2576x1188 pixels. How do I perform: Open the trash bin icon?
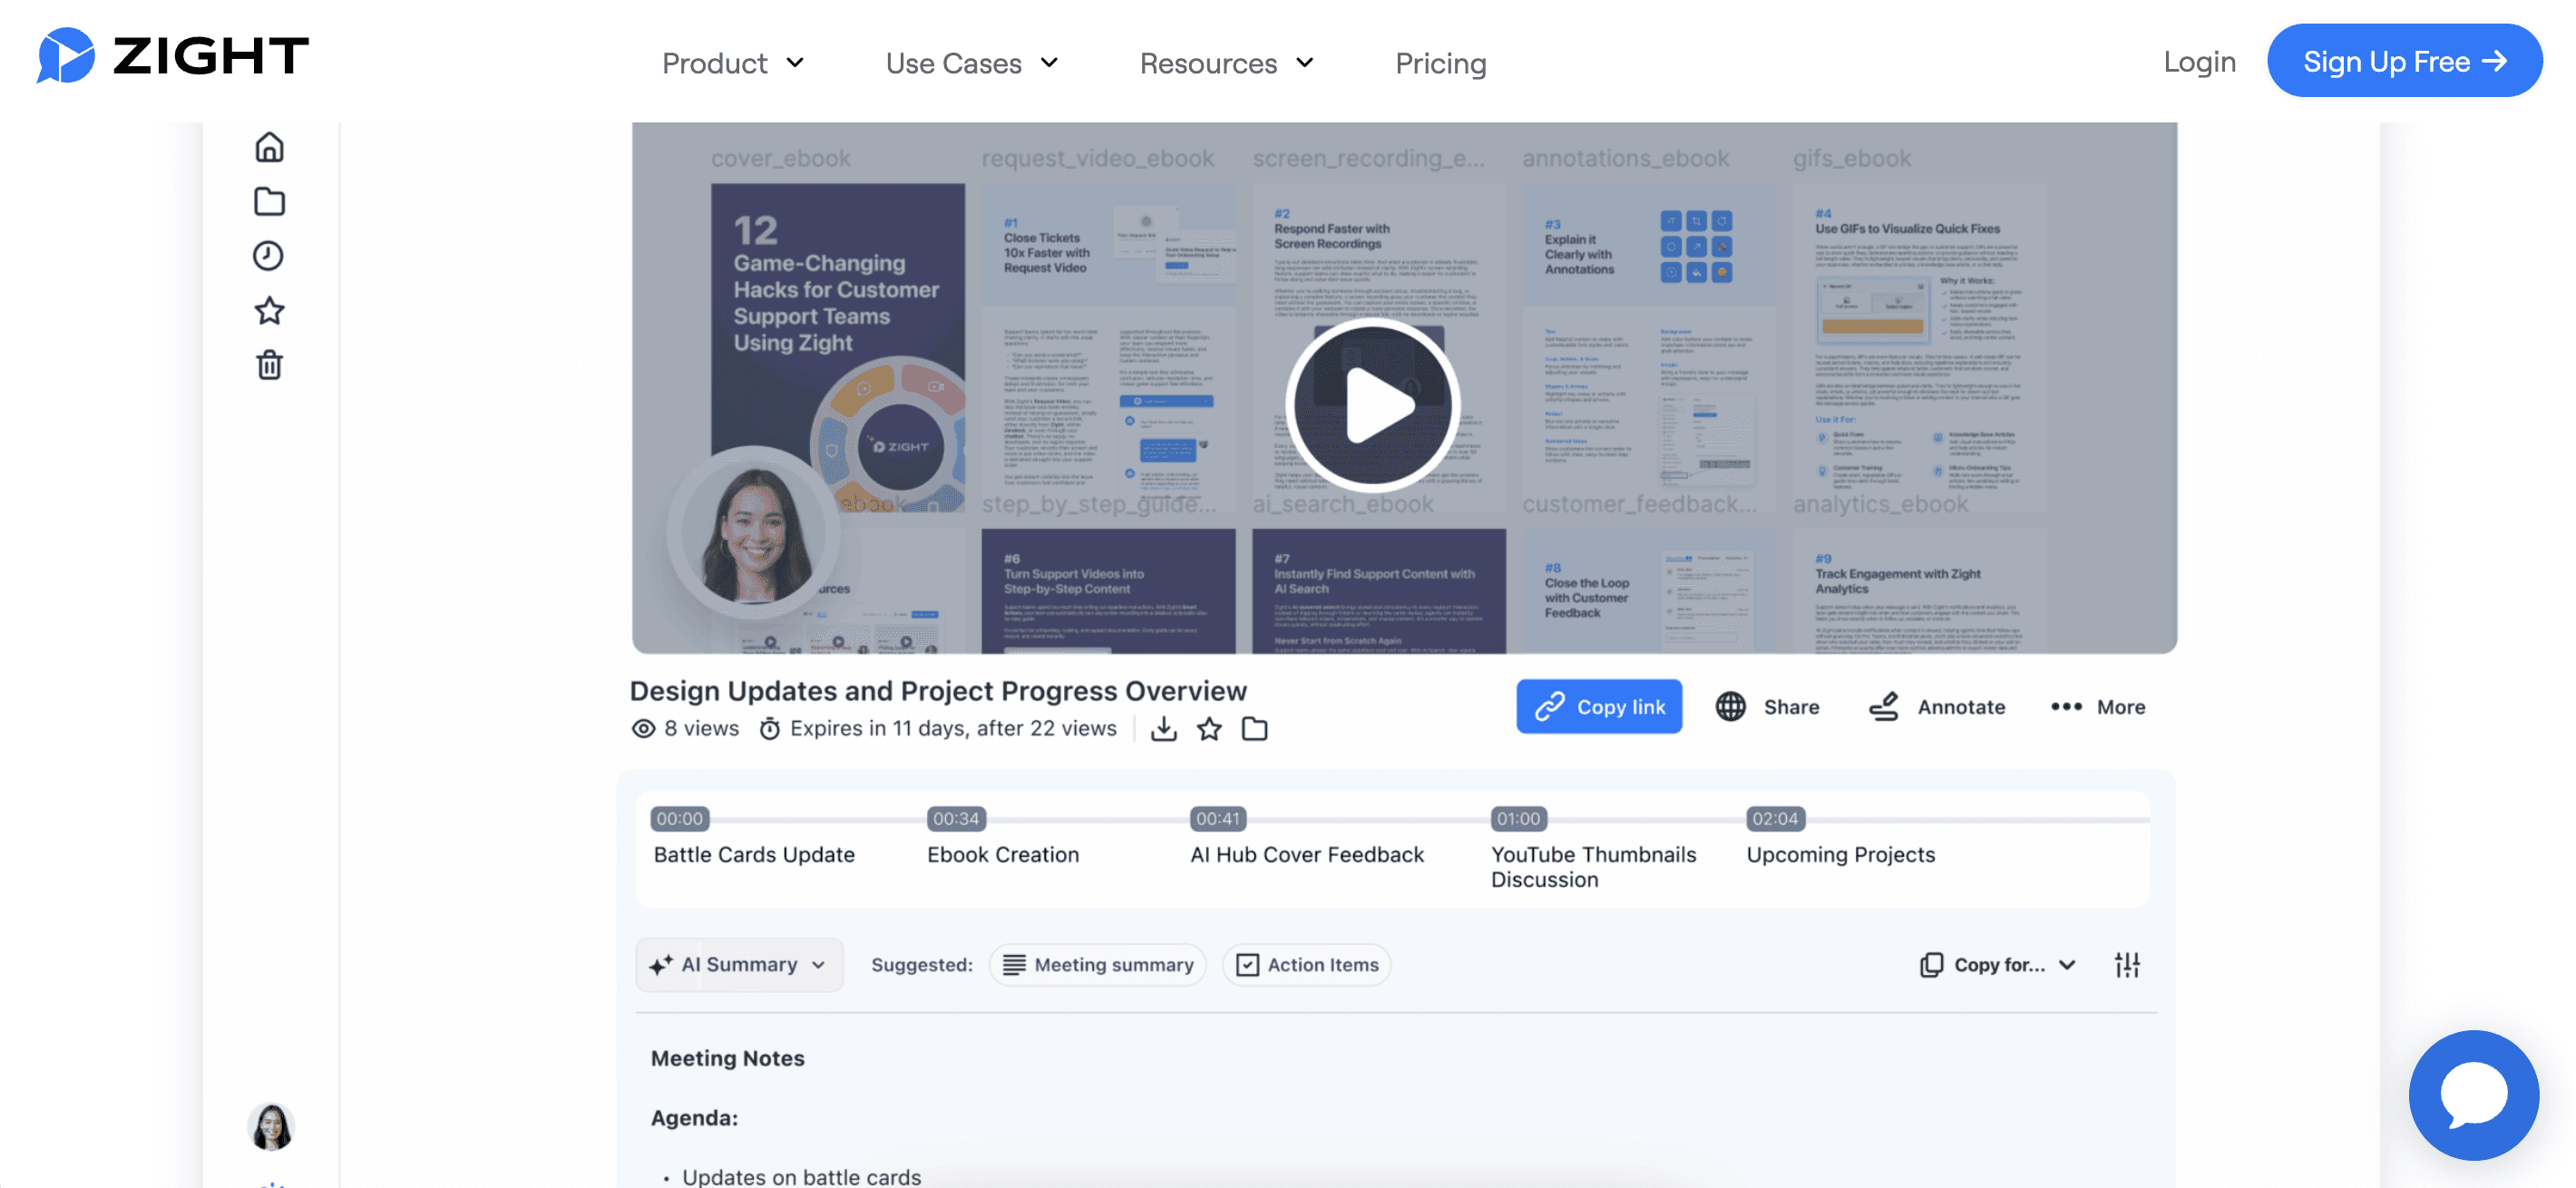pyautogui.click(x=269, y=365)
